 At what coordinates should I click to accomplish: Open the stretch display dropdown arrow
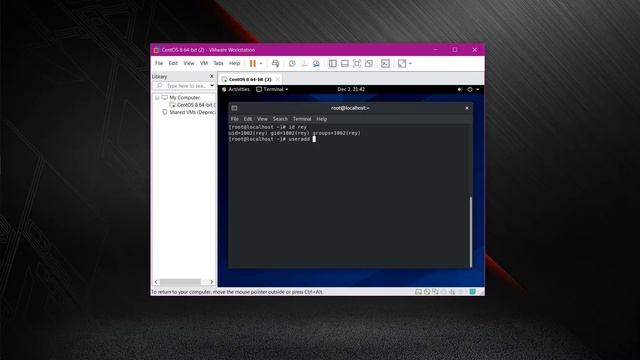(x=410, y=64)
